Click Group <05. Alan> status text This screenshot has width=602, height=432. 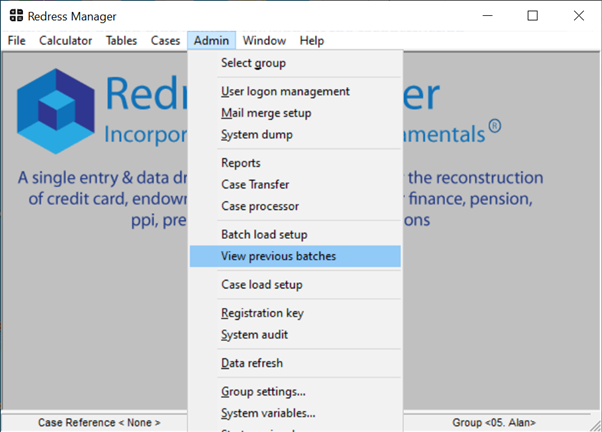(494, 422)
